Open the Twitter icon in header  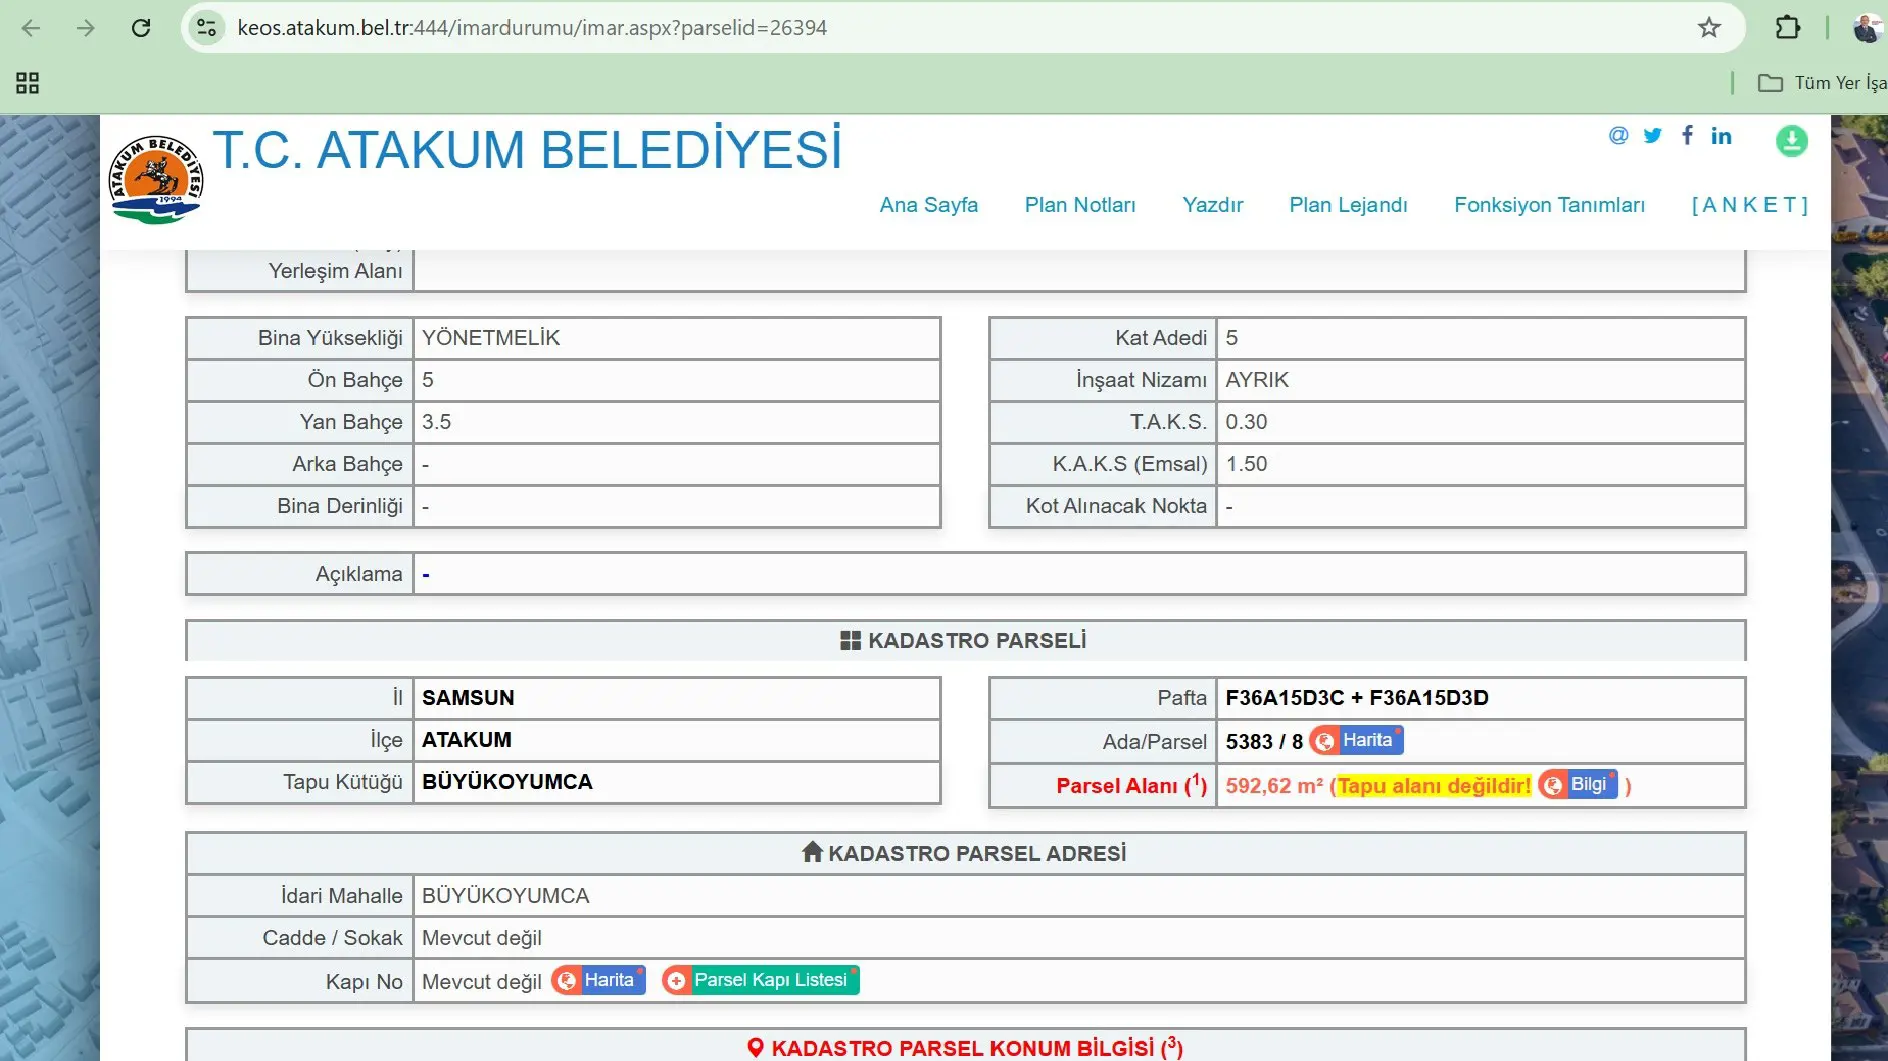1653,135
